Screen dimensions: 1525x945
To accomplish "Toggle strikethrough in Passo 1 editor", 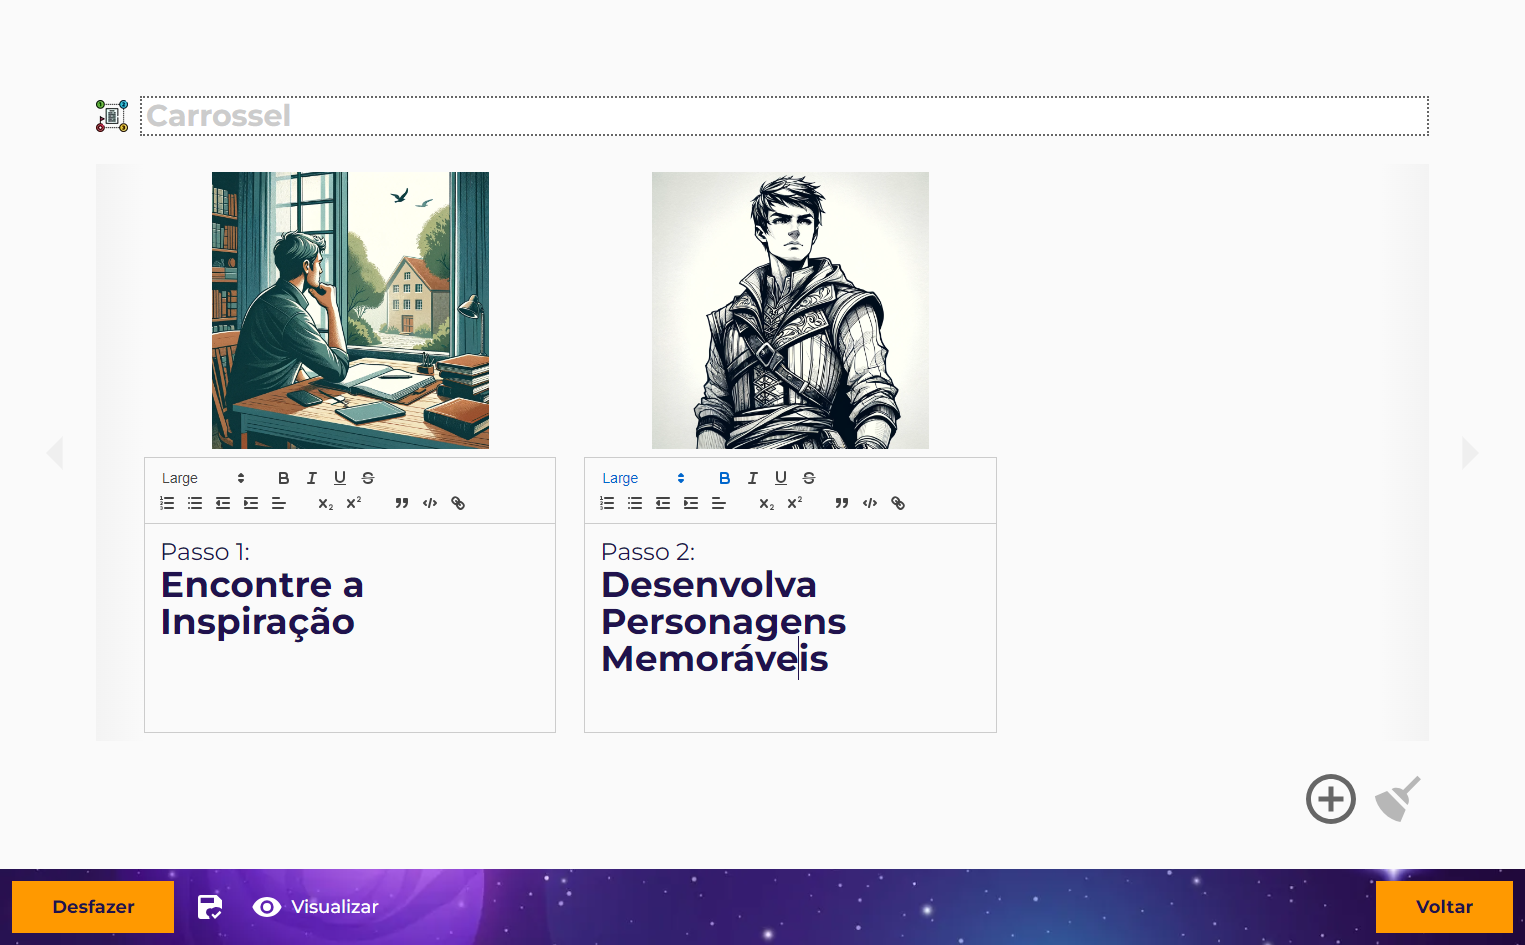I will [x=368, y=478].
